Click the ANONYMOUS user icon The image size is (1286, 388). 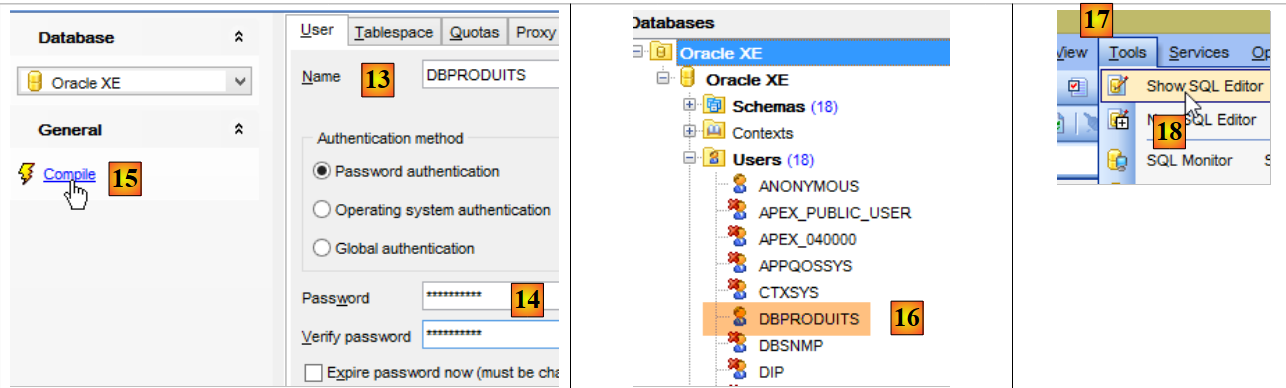tap(740, 185)
